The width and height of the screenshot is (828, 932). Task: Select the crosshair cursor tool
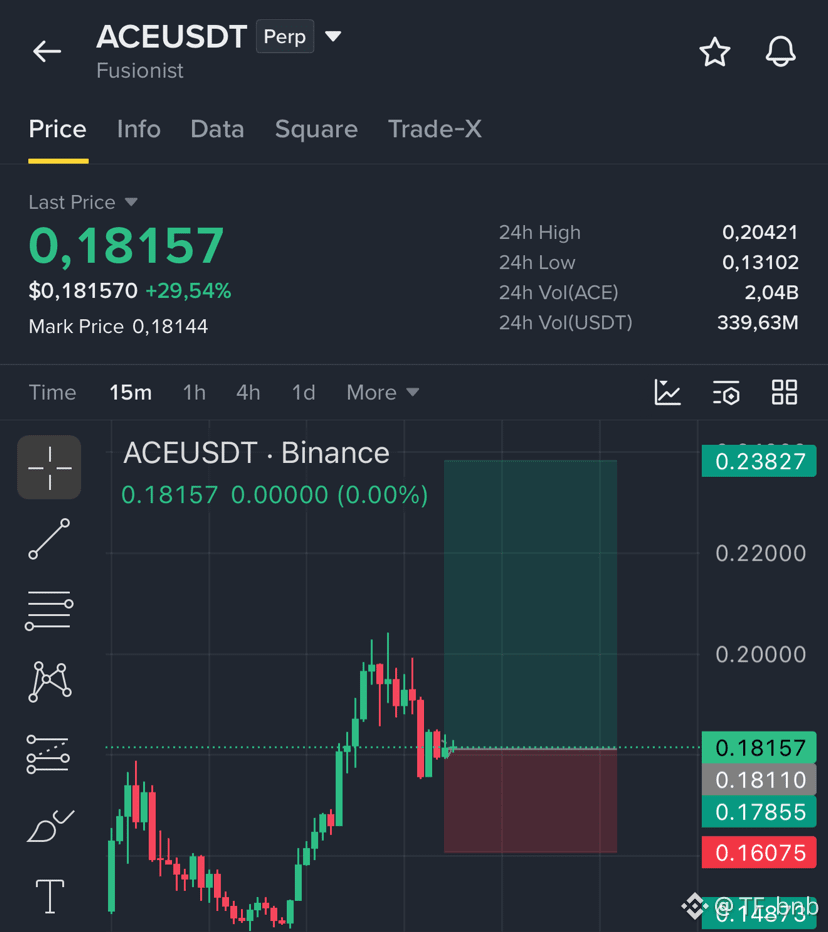[49, 467]
